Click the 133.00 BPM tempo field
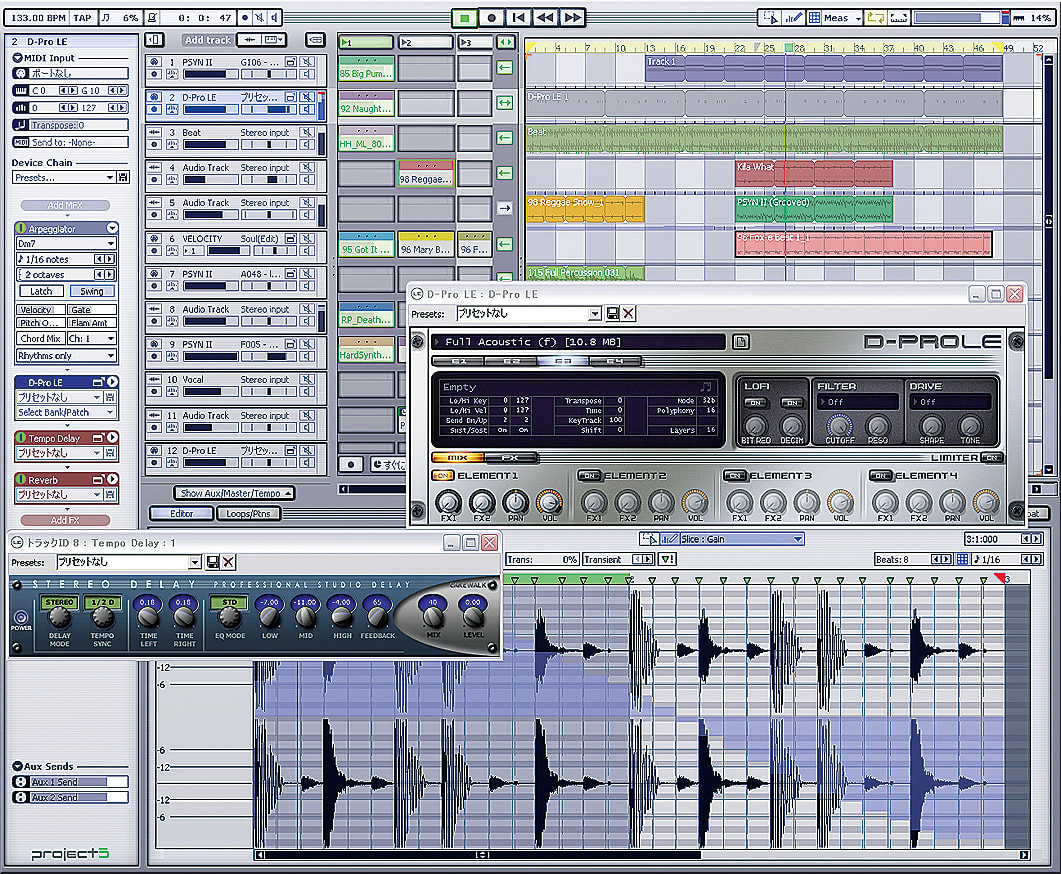 (38, 18)
